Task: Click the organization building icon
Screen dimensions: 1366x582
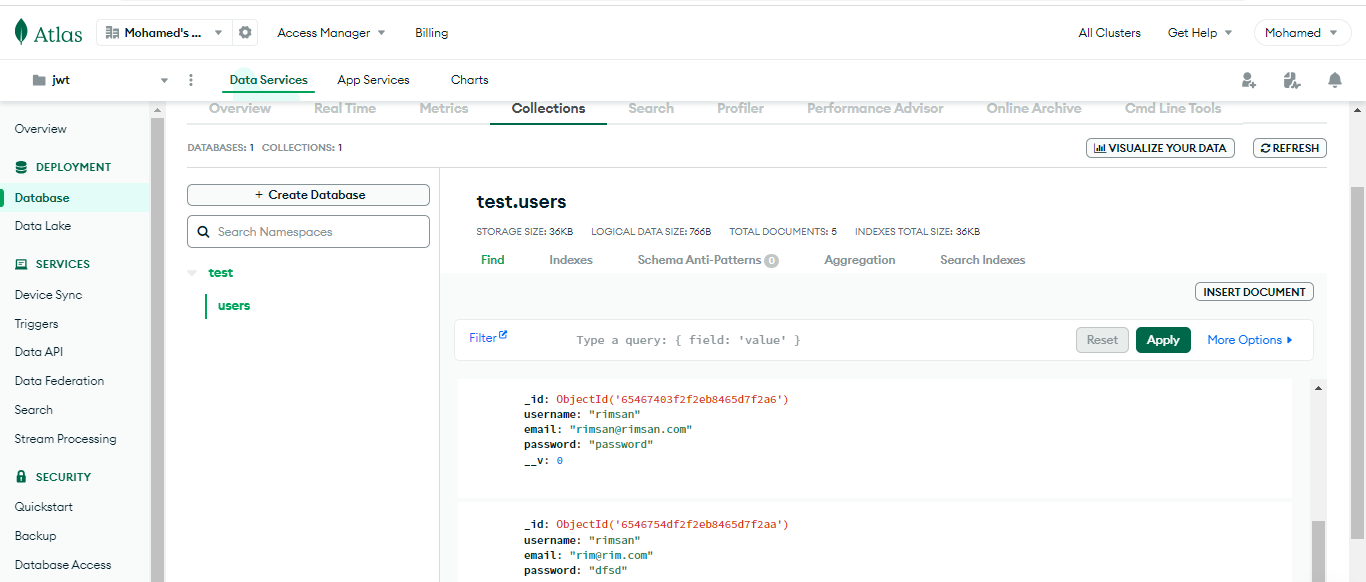Action: tap(112, 33)
